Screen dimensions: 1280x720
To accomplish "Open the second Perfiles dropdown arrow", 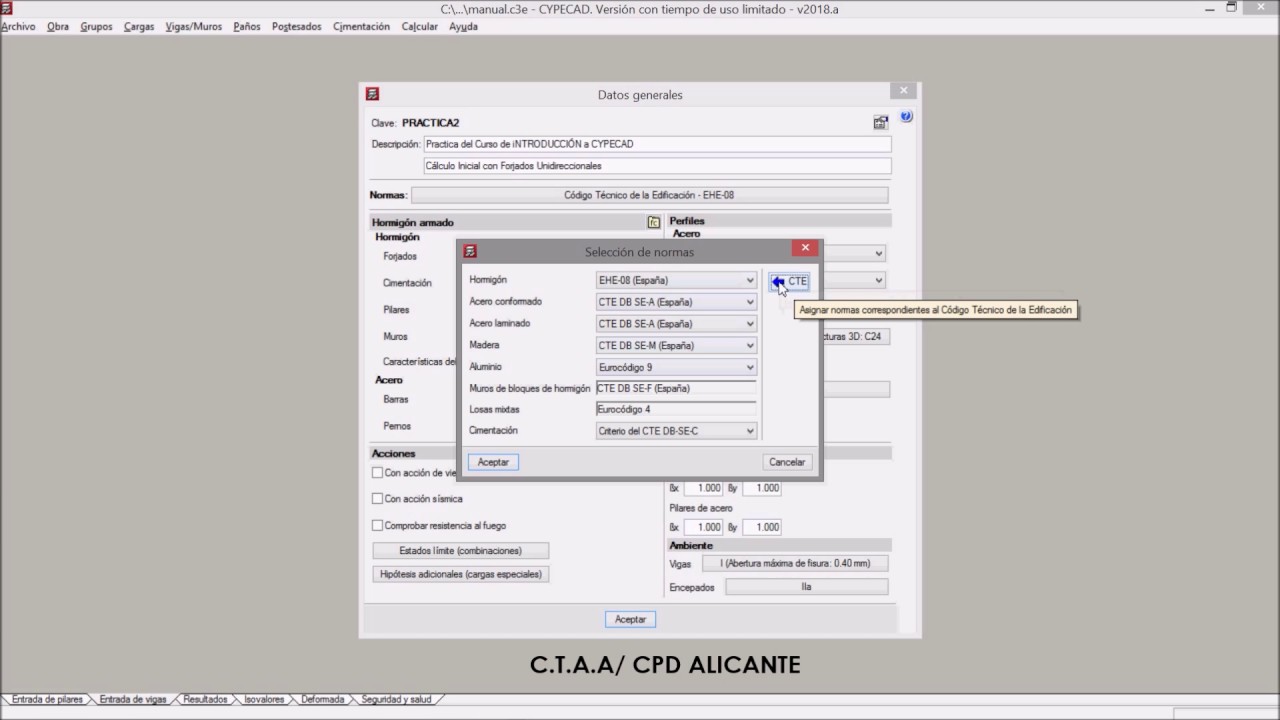I will 879,281.
